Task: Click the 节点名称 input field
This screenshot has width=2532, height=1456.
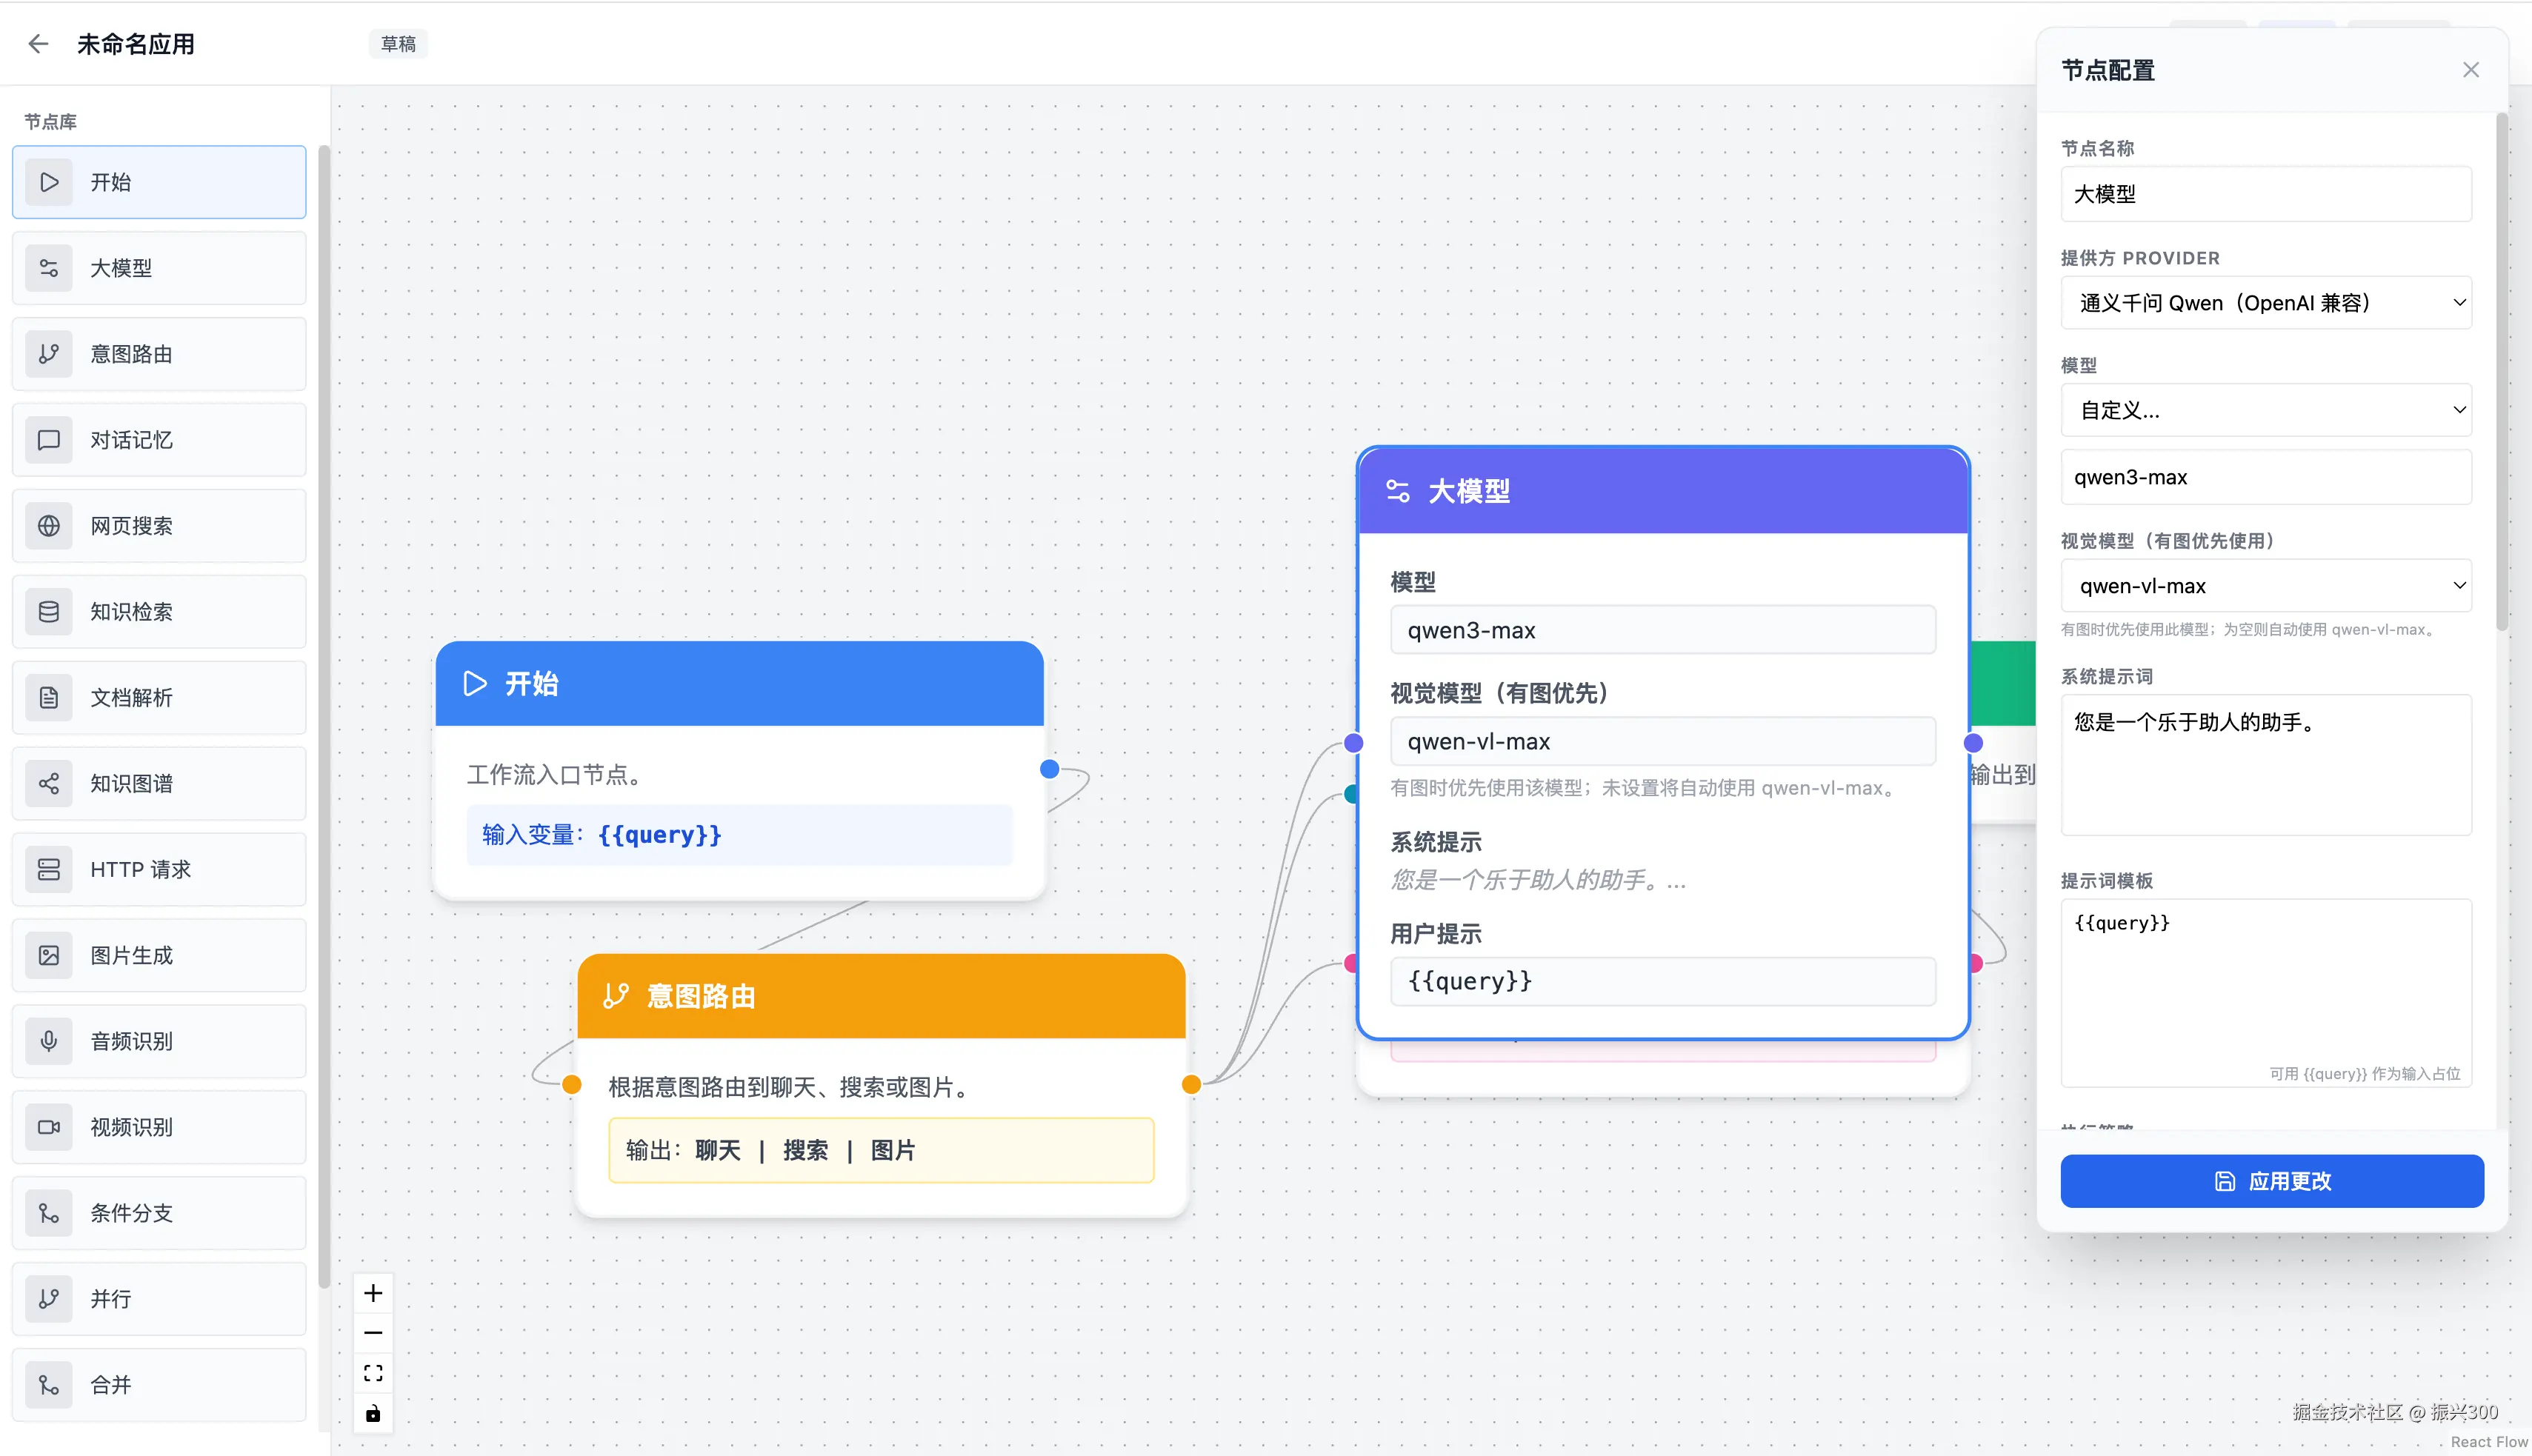Action: 2265,194
